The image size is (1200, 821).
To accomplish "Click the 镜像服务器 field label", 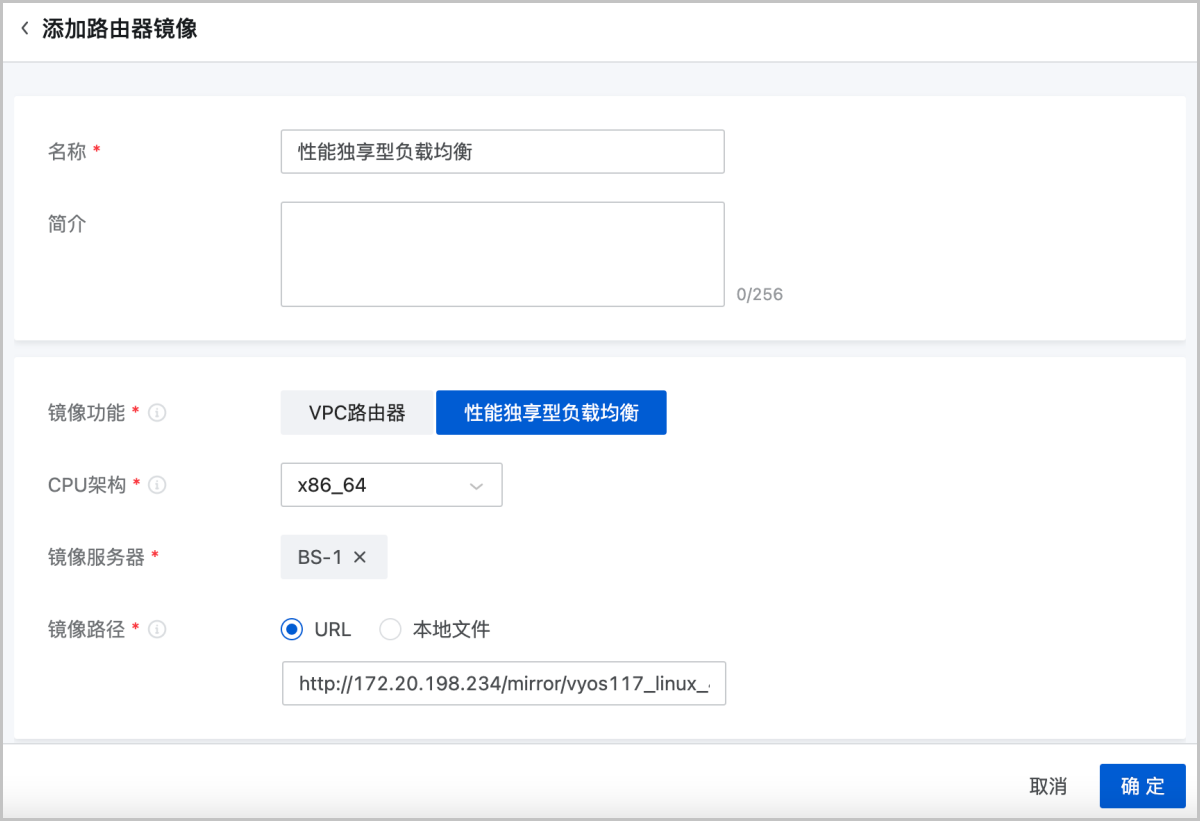I will click(x=96, y=558).
